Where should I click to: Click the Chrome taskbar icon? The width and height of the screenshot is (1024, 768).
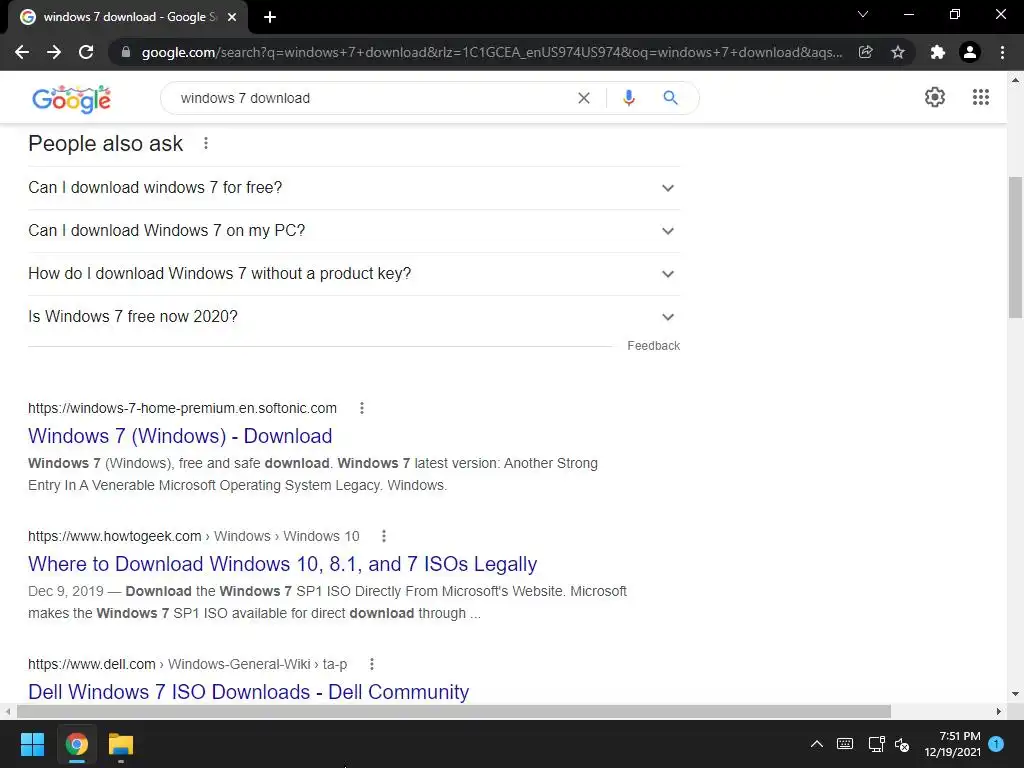(76, 744)
